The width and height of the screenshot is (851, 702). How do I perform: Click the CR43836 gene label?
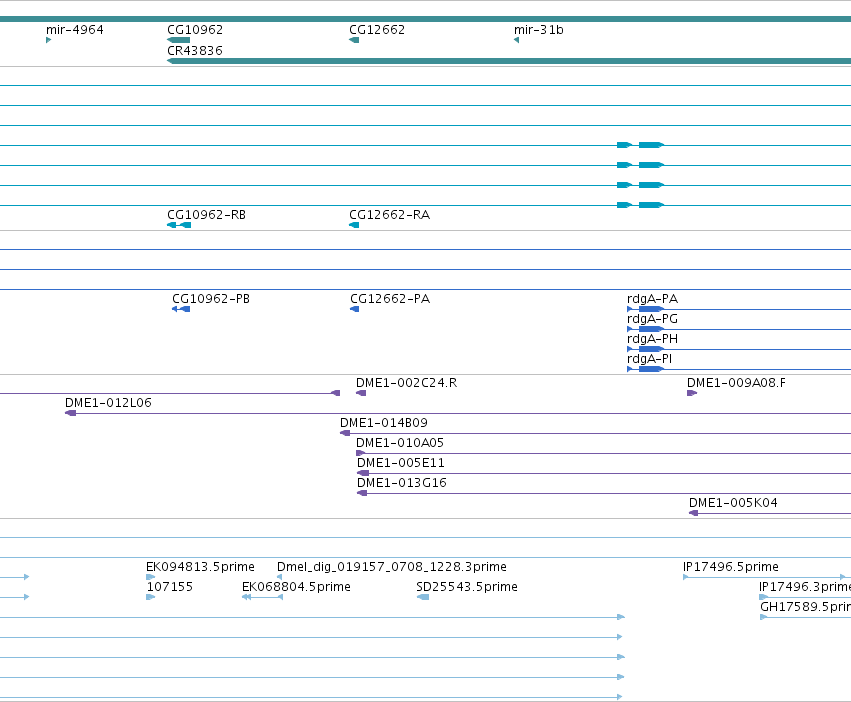(195, 50)
